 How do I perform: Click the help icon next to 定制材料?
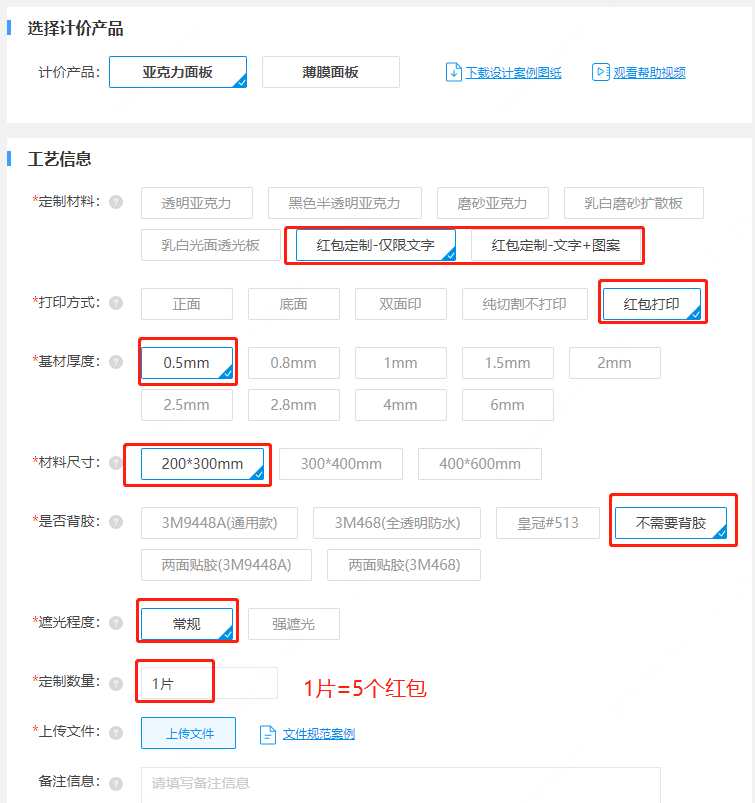[x=116, y=202]
